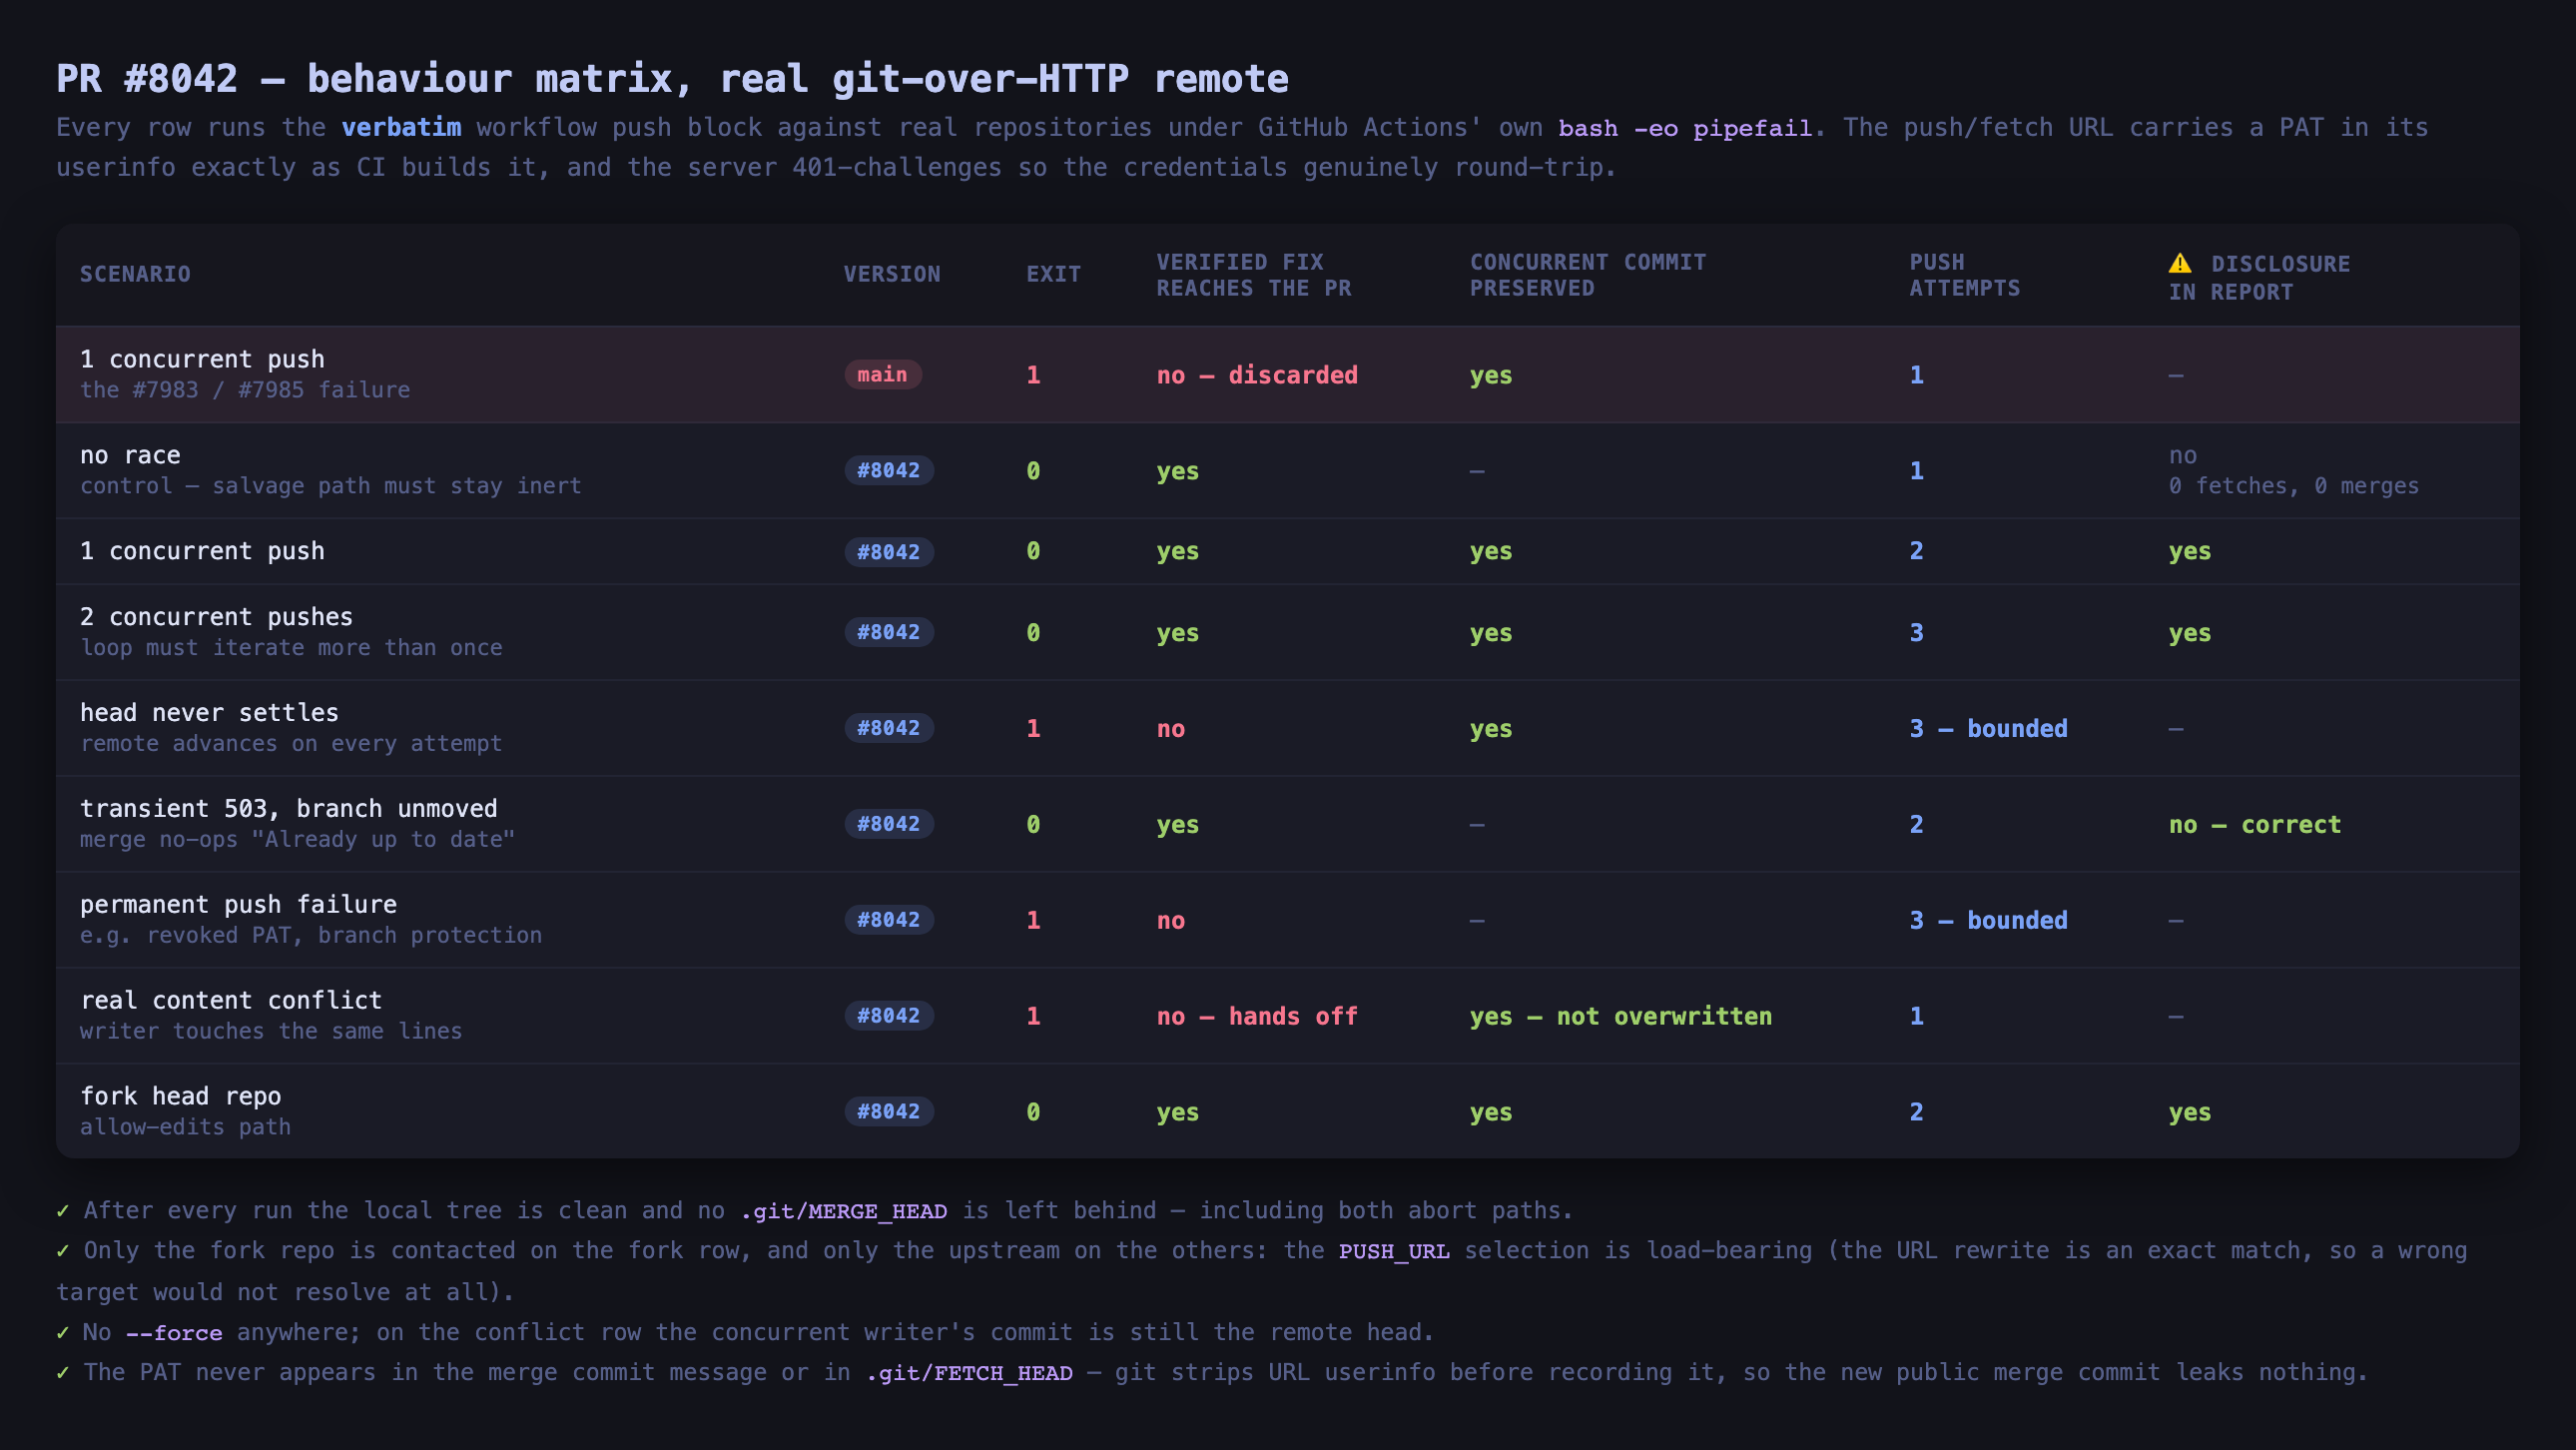Click the #8042 badge in the 'no race' row

click(888, 470)
